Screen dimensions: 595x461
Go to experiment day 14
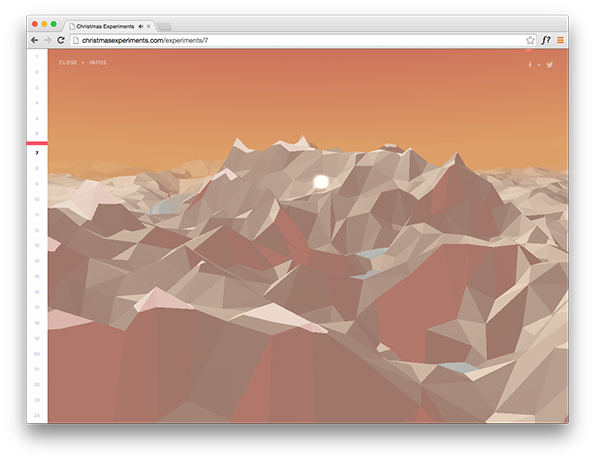pyautogui.click(x=37, y=261)
